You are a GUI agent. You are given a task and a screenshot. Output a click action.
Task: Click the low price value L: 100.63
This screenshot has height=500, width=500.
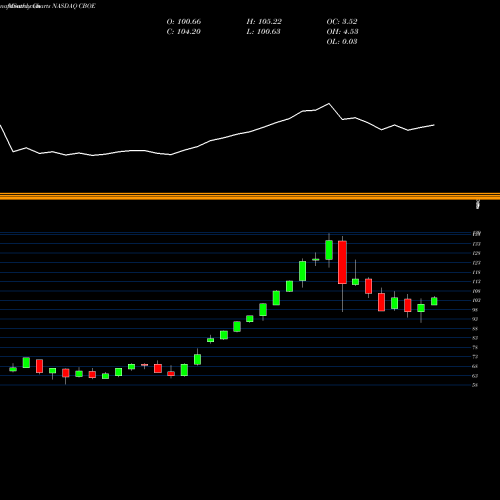point(263,32)
